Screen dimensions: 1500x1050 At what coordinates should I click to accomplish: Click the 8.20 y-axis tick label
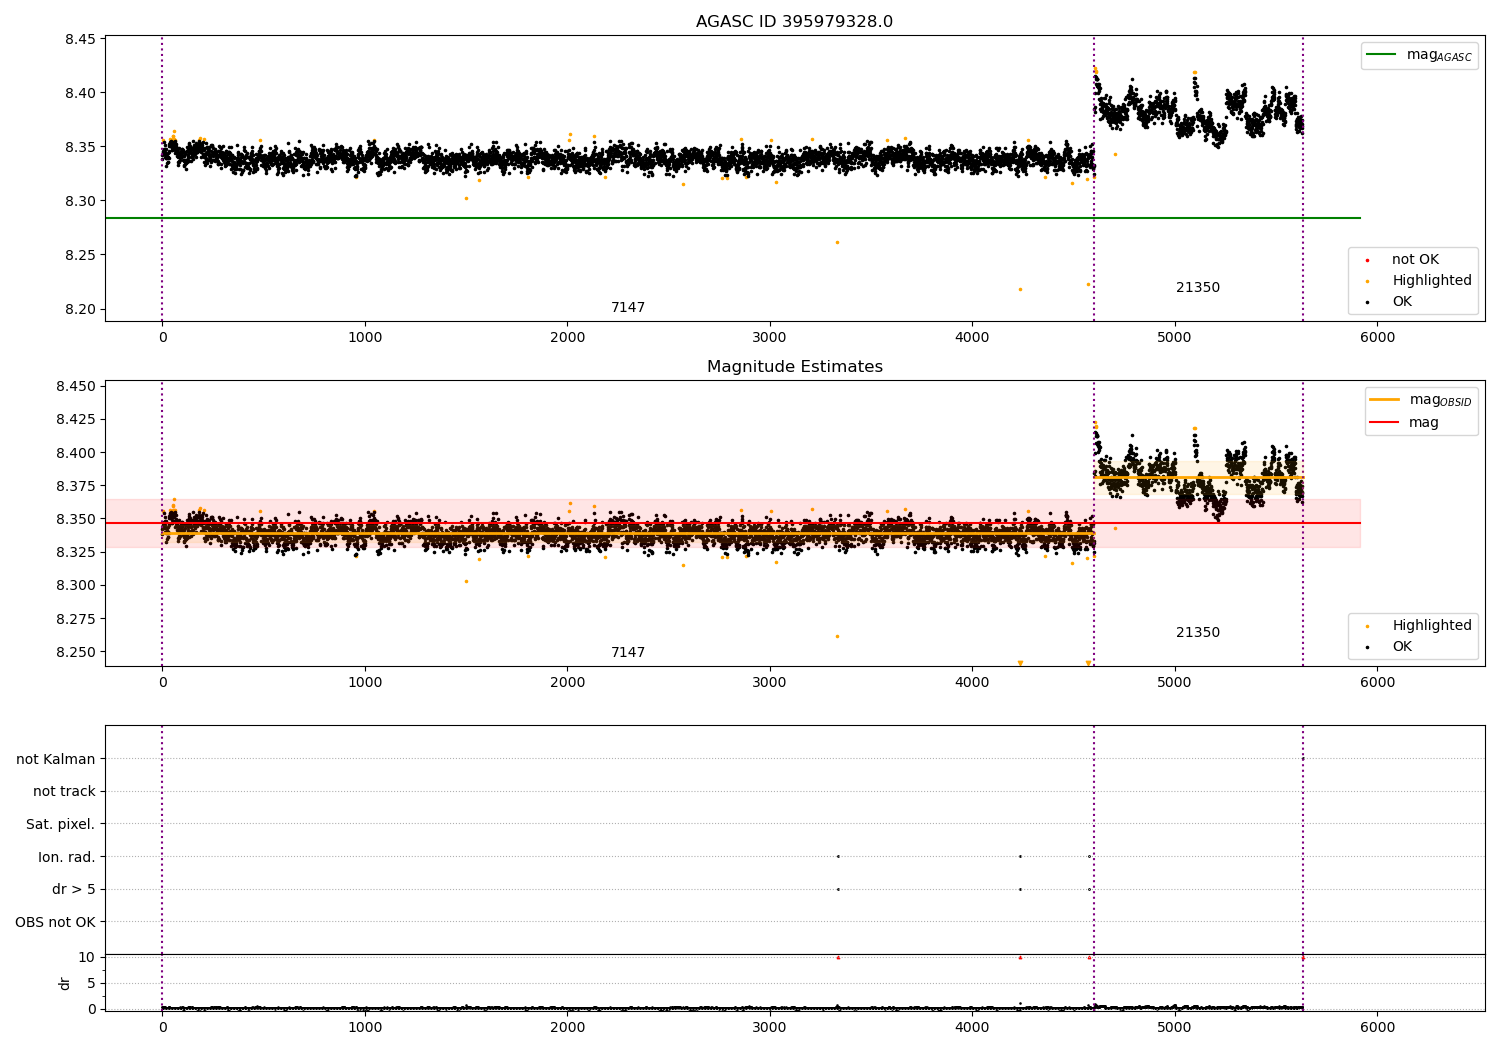point(80,310)
